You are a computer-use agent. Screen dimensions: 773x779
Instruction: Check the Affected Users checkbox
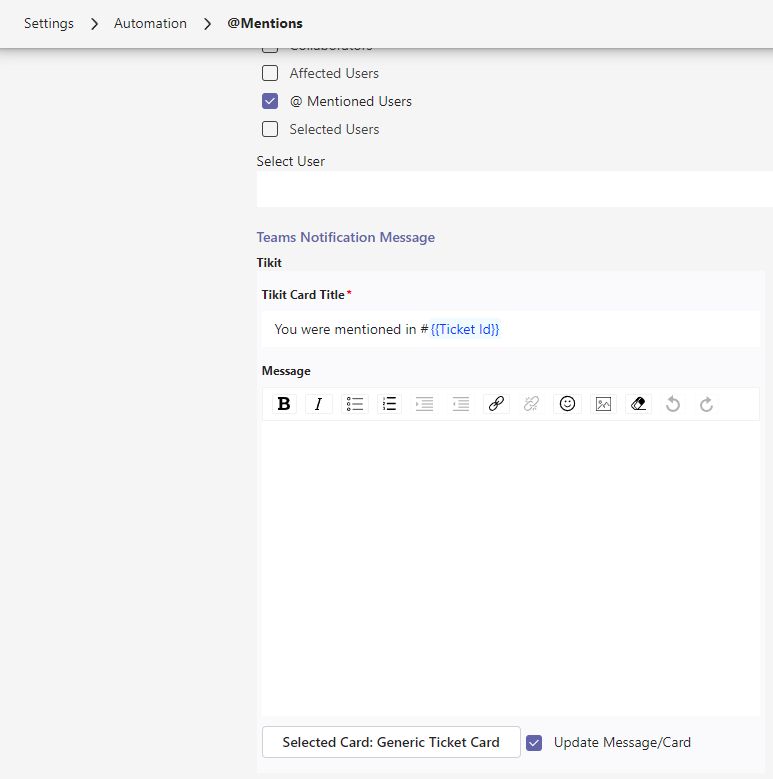(x=270, y=73)
